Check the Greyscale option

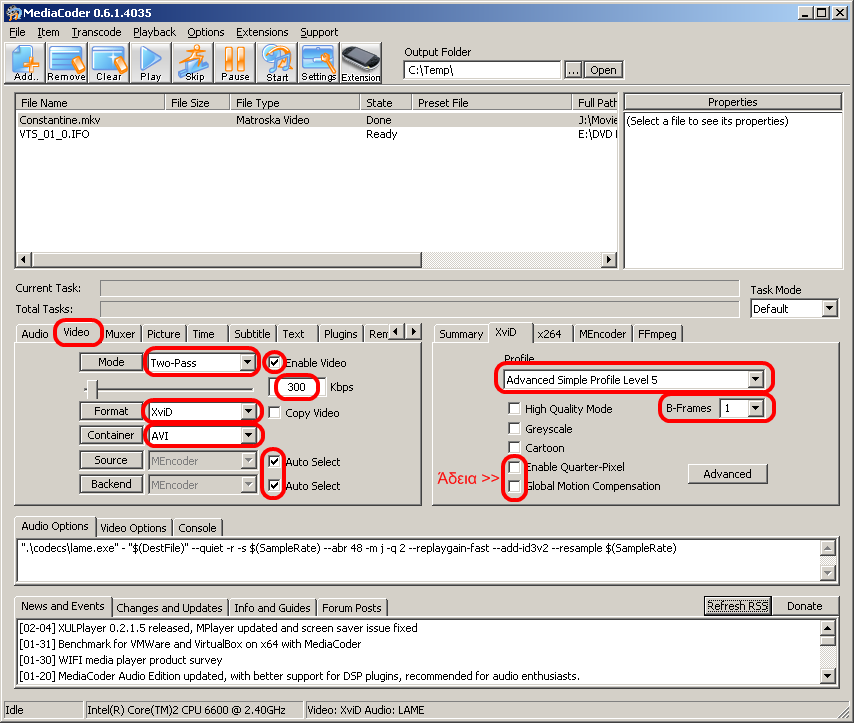(514, 428)
